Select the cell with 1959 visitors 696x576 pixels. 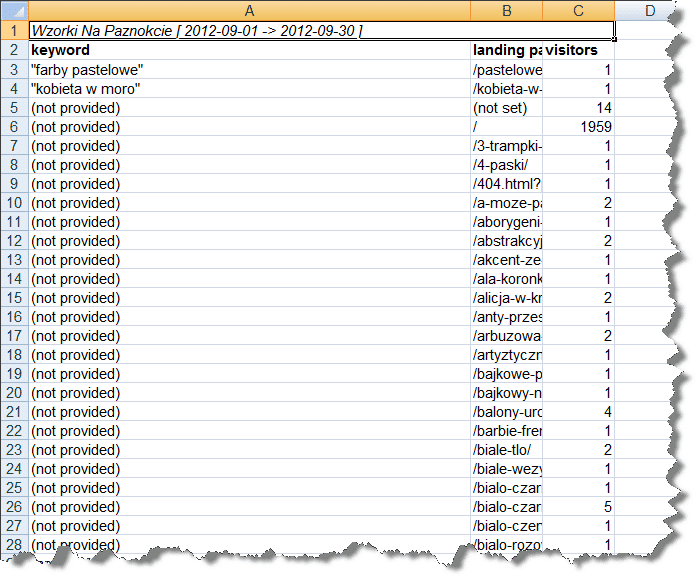pyautogui.click(x=578, y=127)
